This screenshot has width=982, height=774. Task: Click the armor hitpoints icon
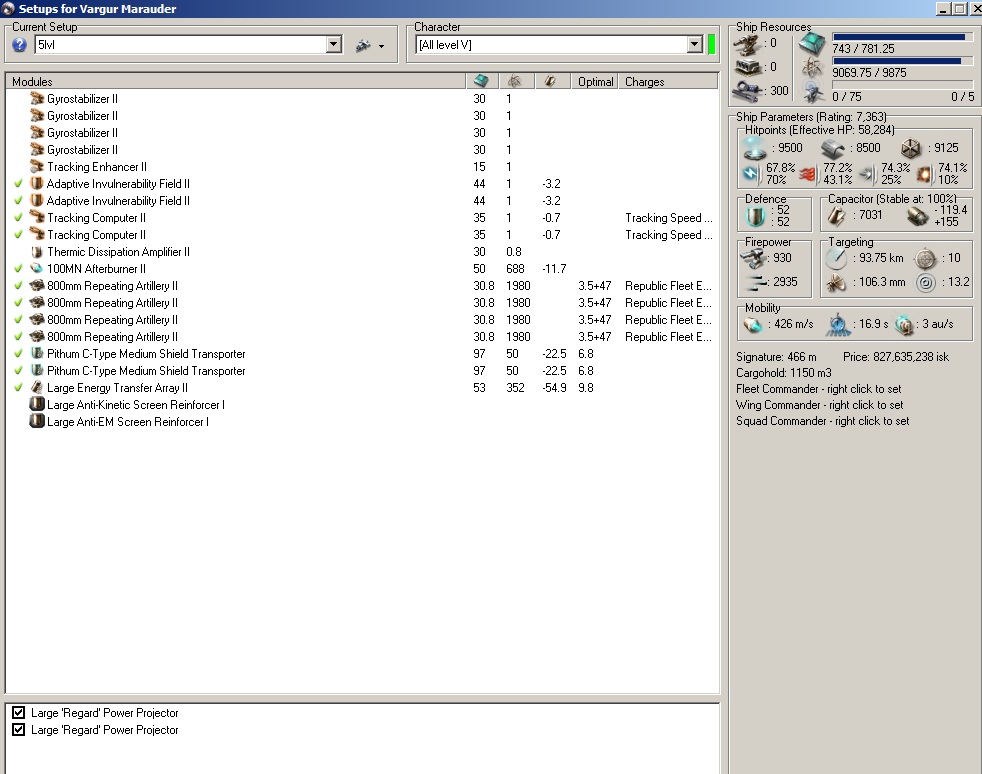[x=832, y=148]
